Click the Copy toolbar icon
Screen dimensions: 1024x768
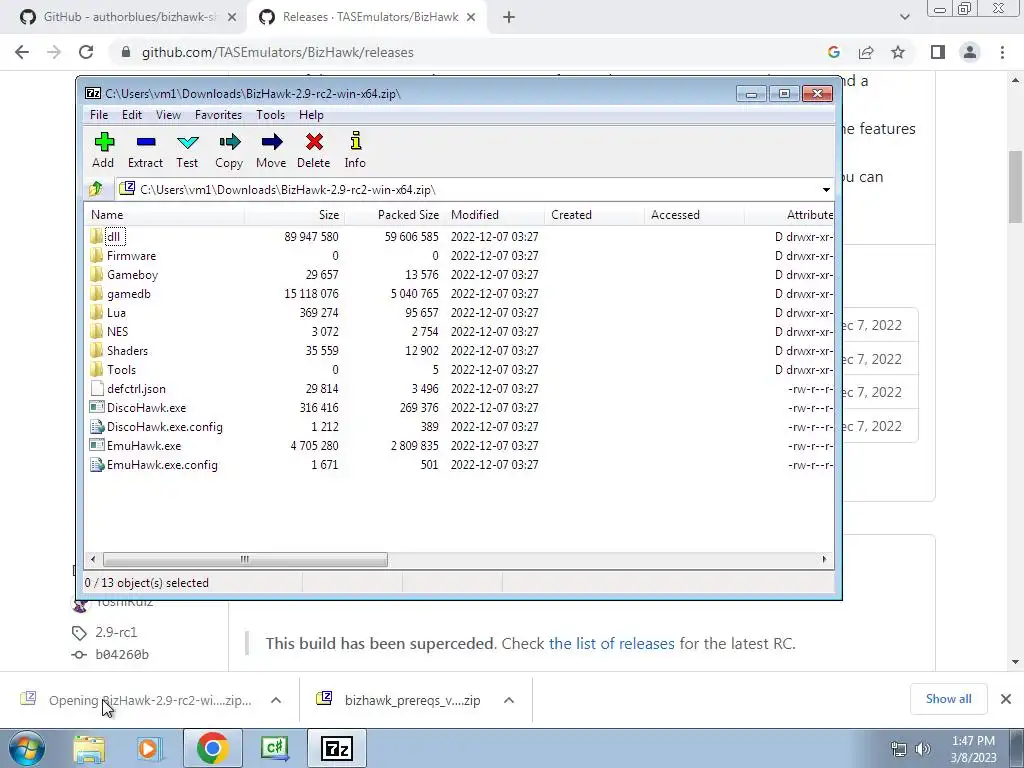click(229, 150)
